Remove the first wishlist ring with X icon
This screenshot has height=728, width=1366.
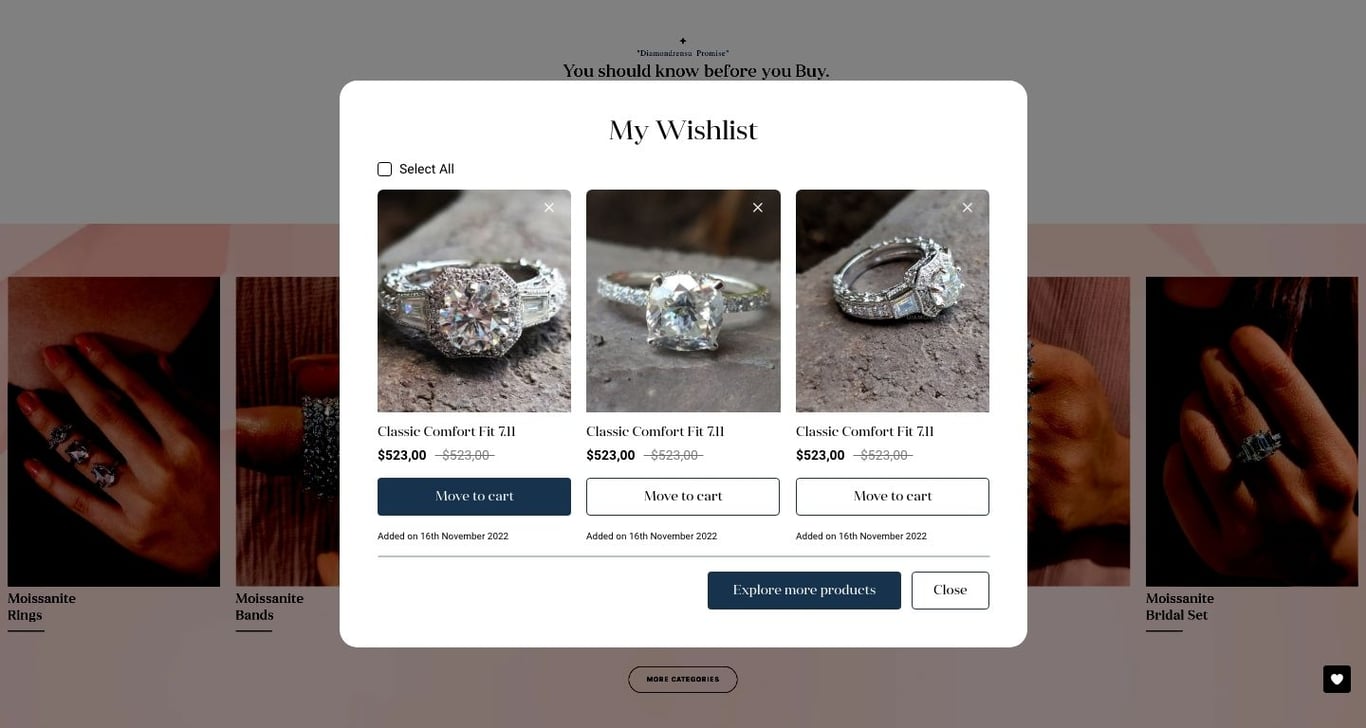[x=549, y=208]
